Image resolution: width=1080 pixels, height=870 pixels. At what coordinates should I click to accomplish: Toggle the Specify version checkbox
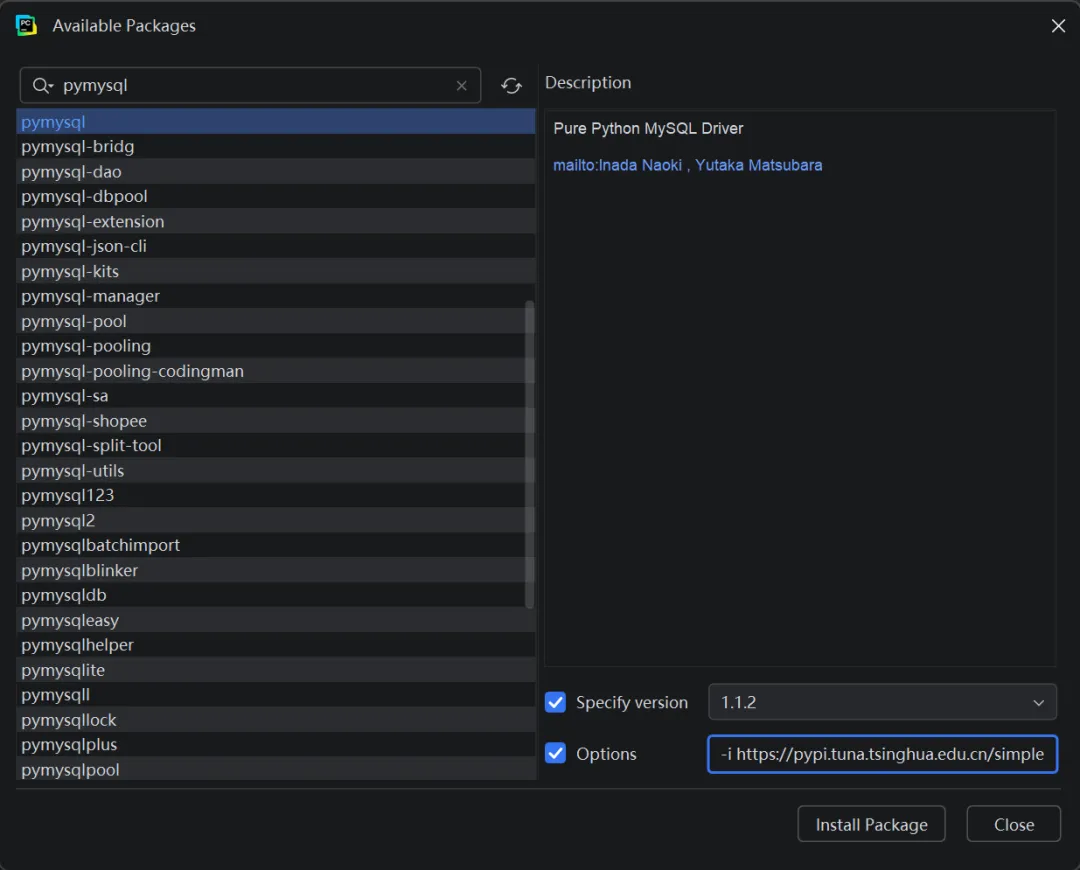[555, 702]
